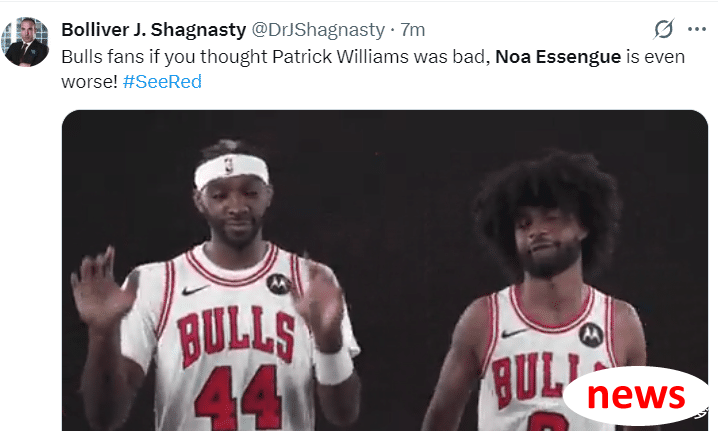Open the three-dot more options menu
718x431 pixels.
[696, 29]
